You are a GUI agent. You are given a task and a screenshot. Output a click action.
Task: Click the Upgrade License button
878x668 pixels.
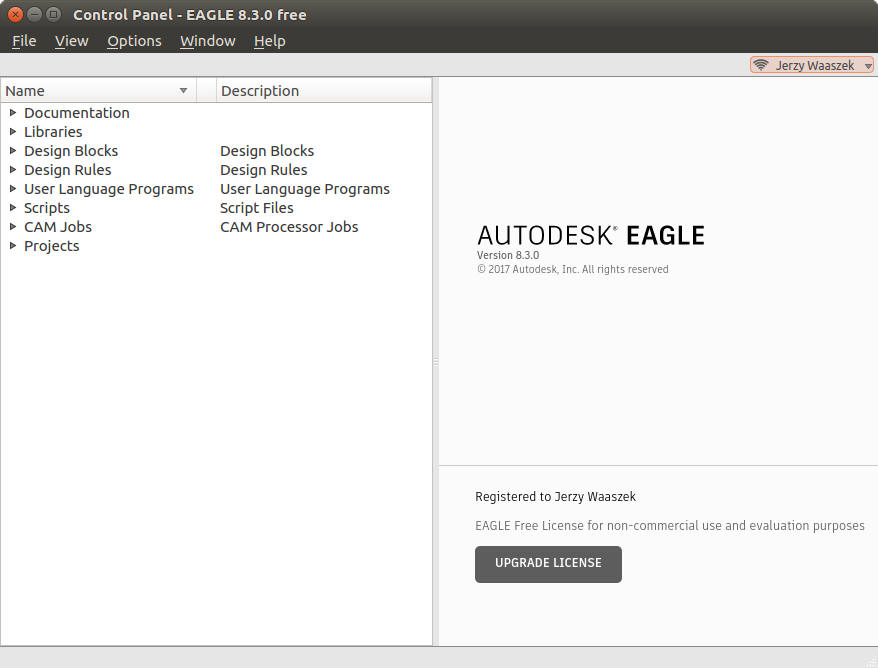click(x=548, y=564)
